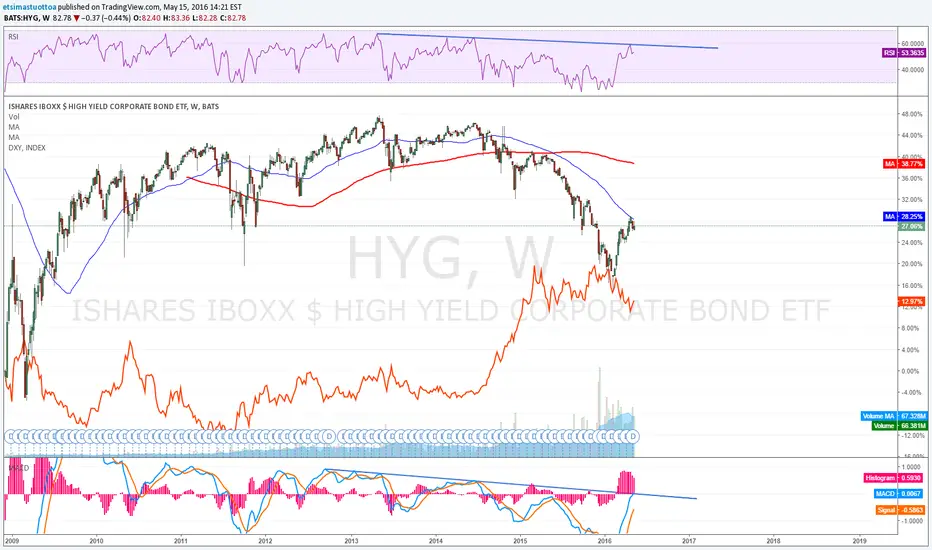Click the 2012 time axis label

[265, 541]
